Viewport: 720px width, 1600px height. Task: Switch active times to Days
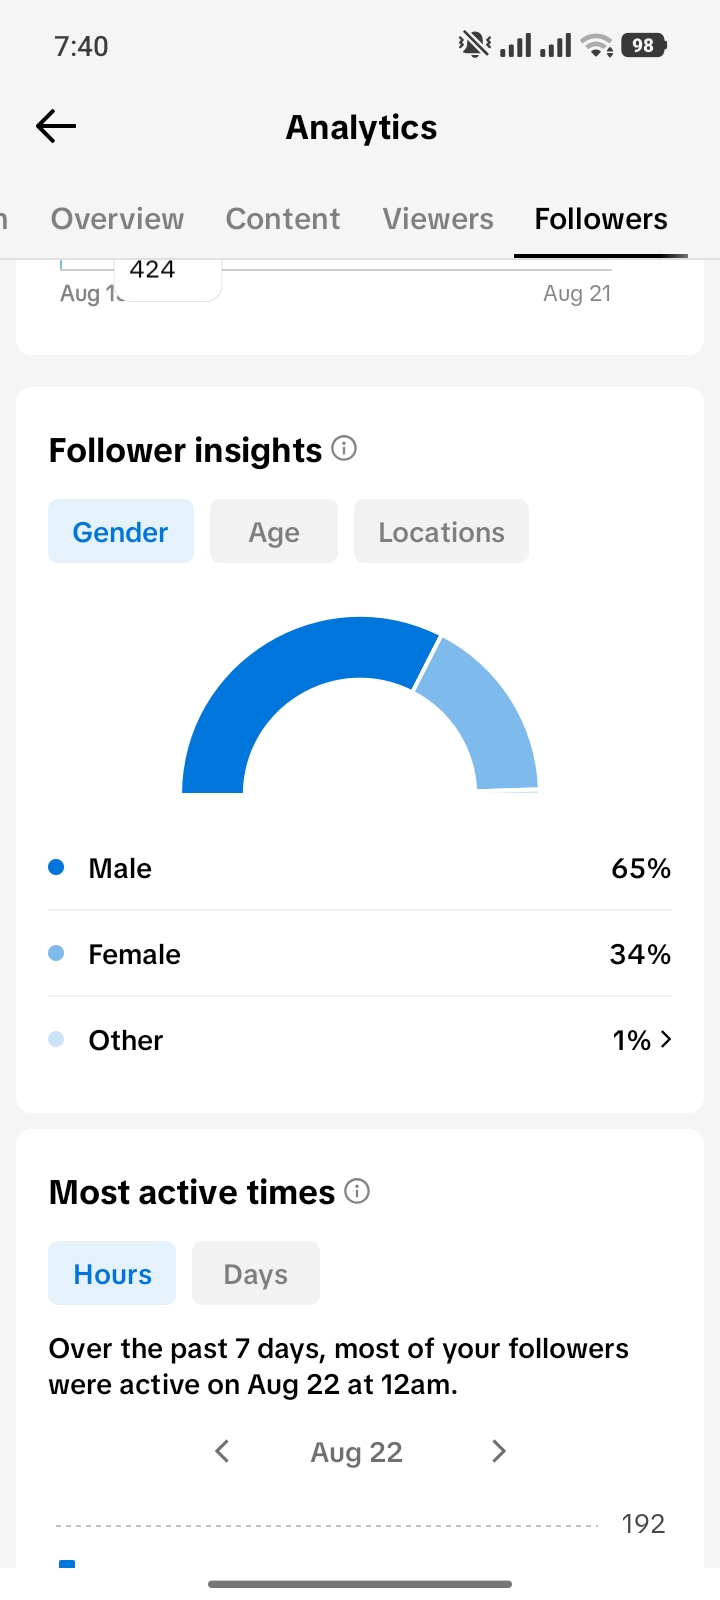256,1273
